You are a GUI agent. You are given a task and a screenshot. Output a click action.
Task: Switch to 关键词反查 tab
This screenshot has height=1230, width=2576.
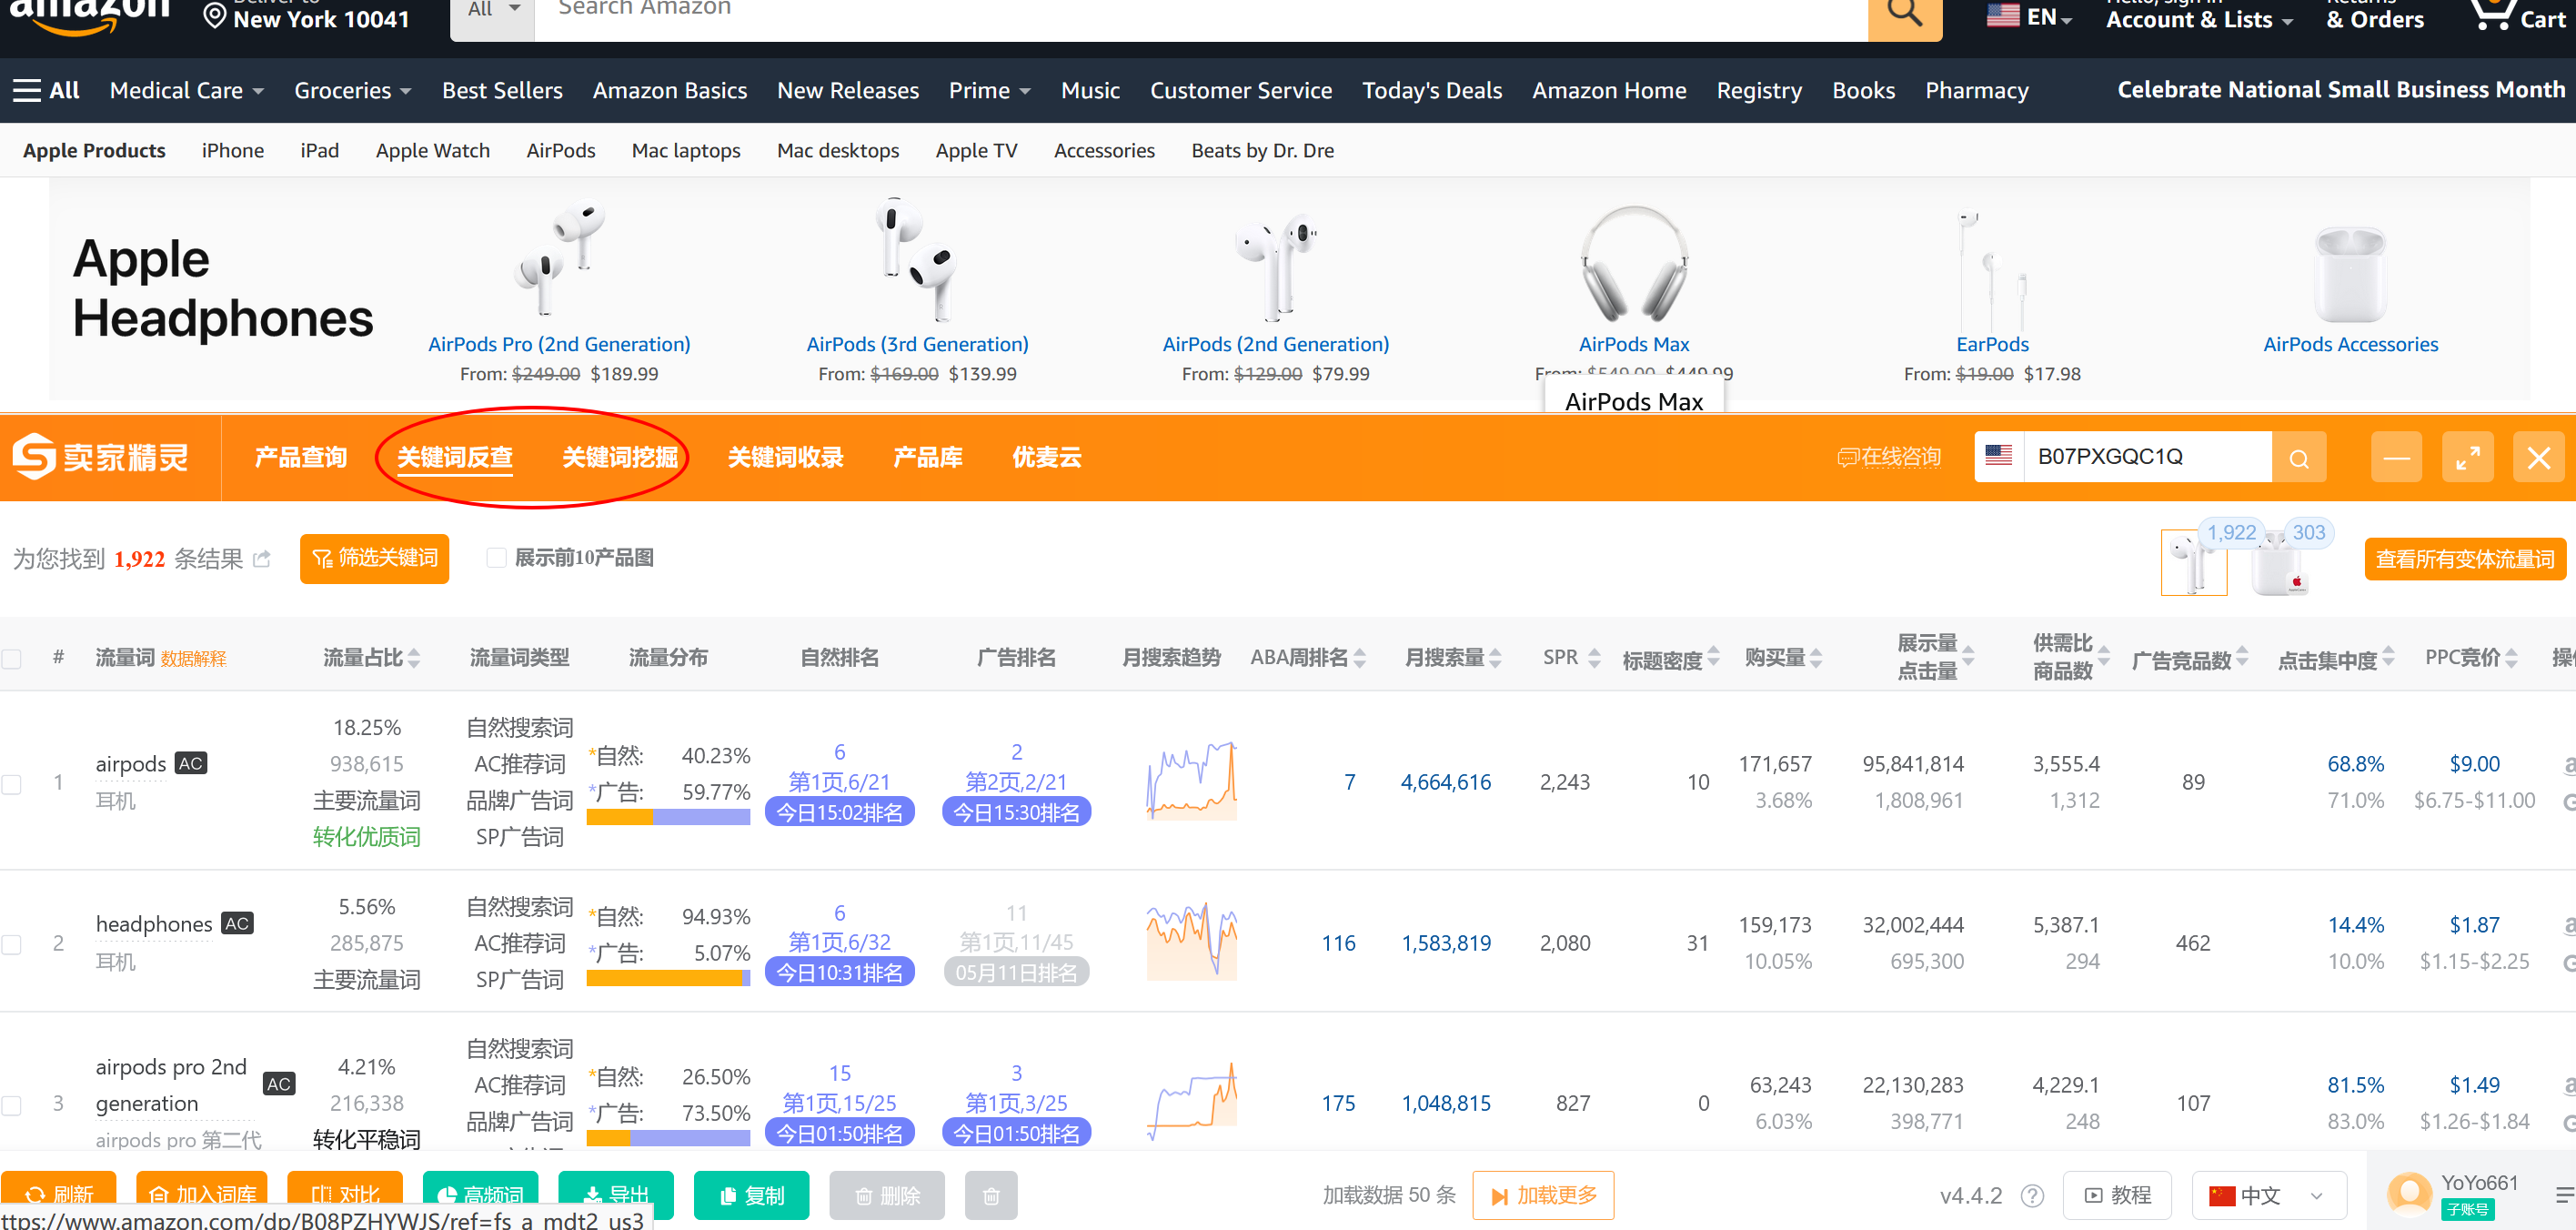tap(455, 458)
